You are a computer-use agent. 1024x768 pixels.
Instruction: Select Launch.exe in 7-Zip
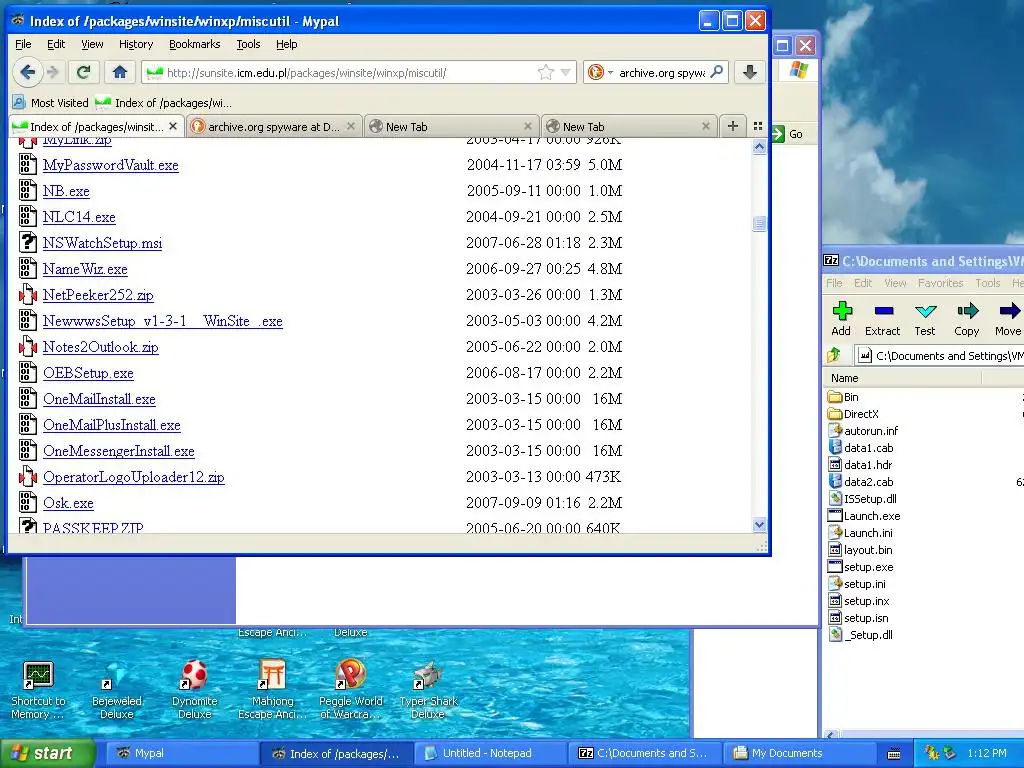click(x=864, y=516)
